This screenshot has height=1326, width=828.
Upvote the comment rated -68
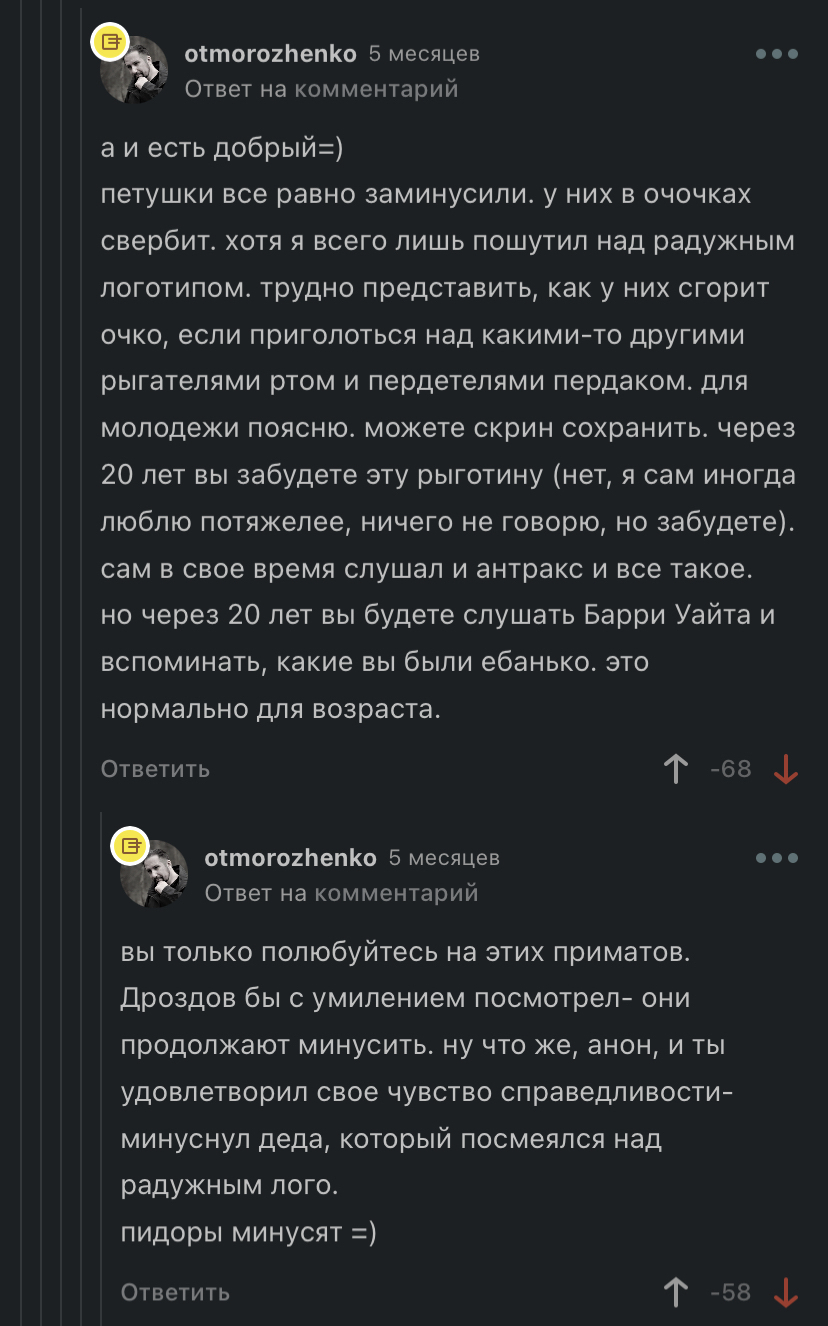pos(676,769)
